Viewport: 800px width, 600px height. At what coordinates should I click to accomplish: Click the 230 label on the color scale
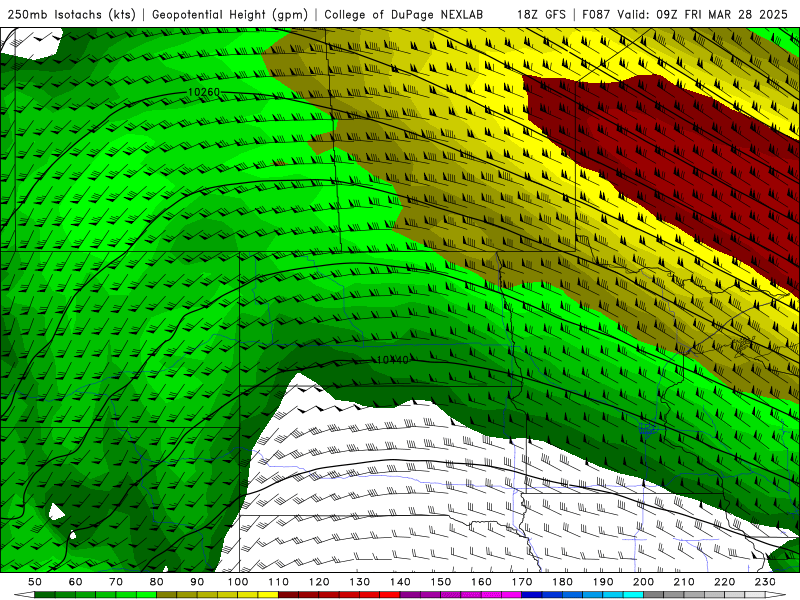[x=765, y=582]
